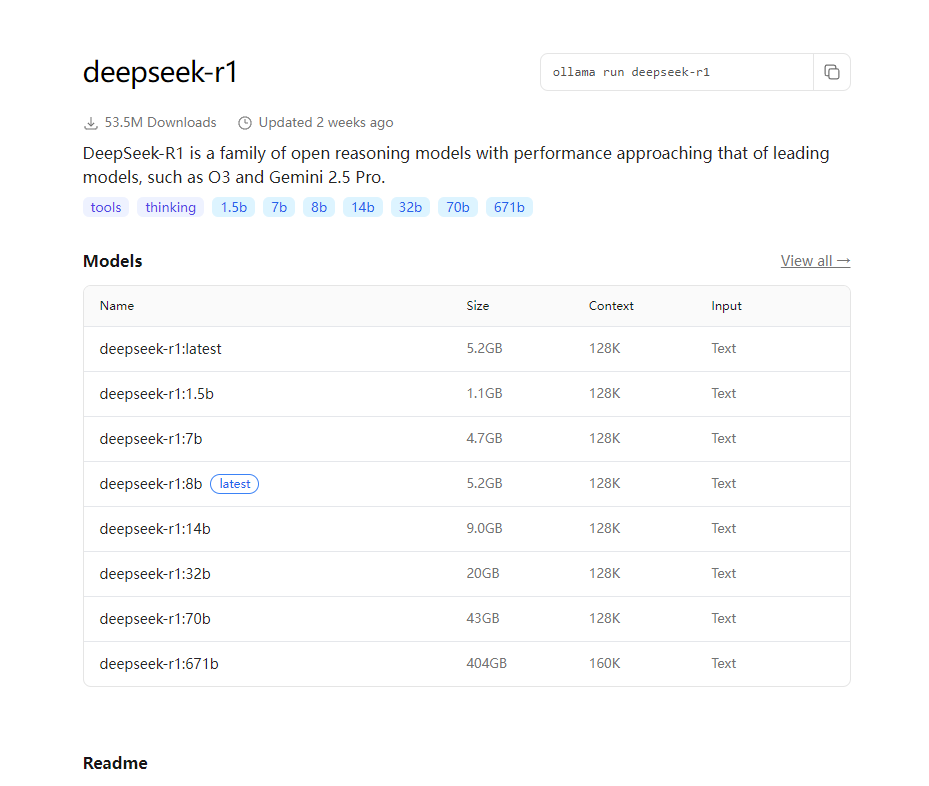Open the deepseek-r1:70b model row
Image resolution: width=929 pixels, height=786 pixels.
155,619
